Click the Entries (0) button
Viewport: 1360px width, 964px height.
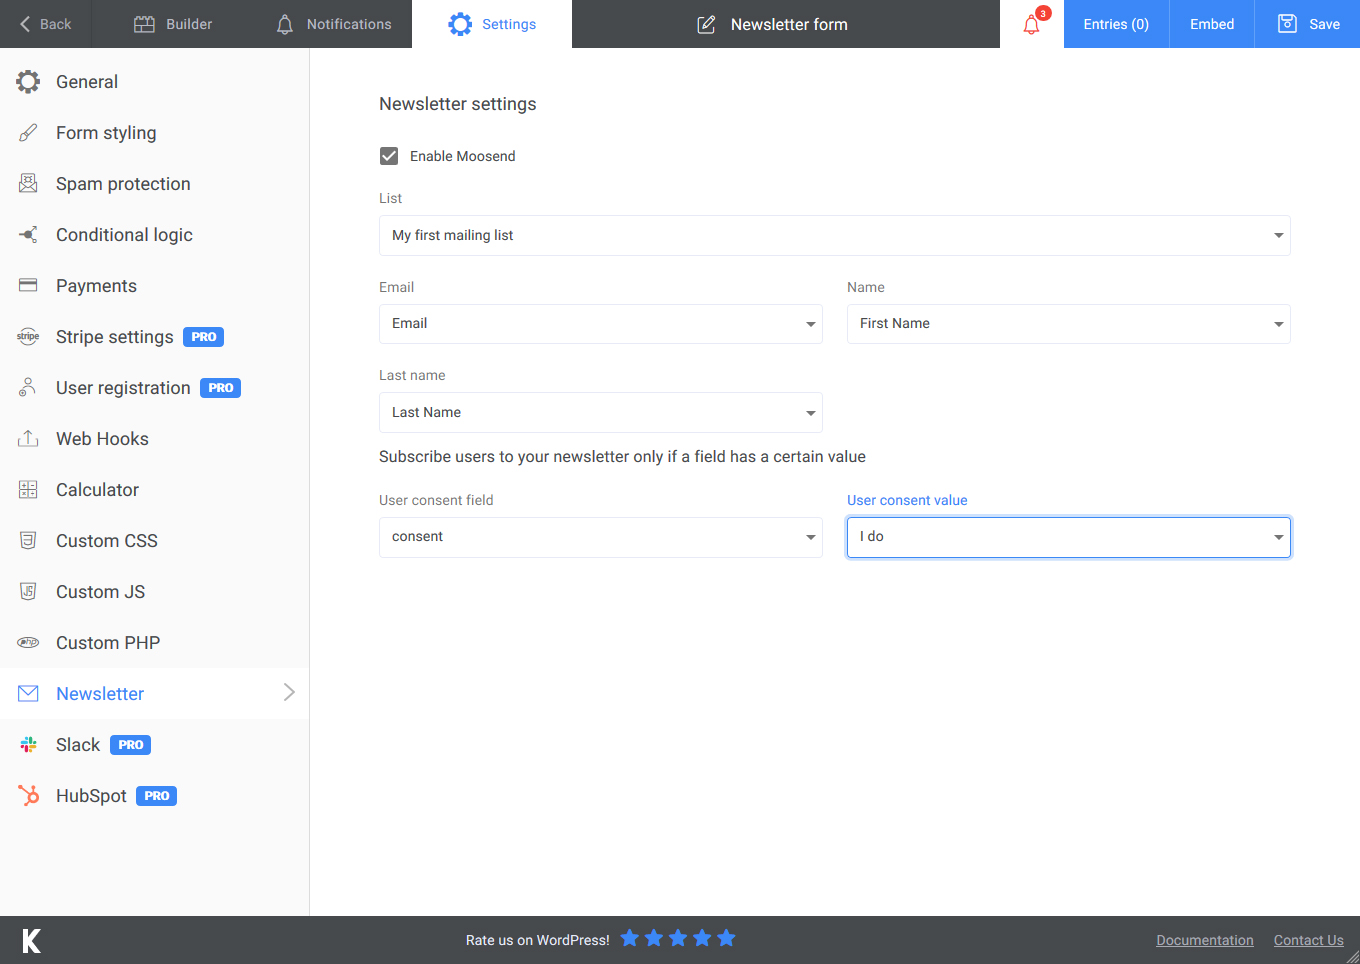coord(1116,24)
